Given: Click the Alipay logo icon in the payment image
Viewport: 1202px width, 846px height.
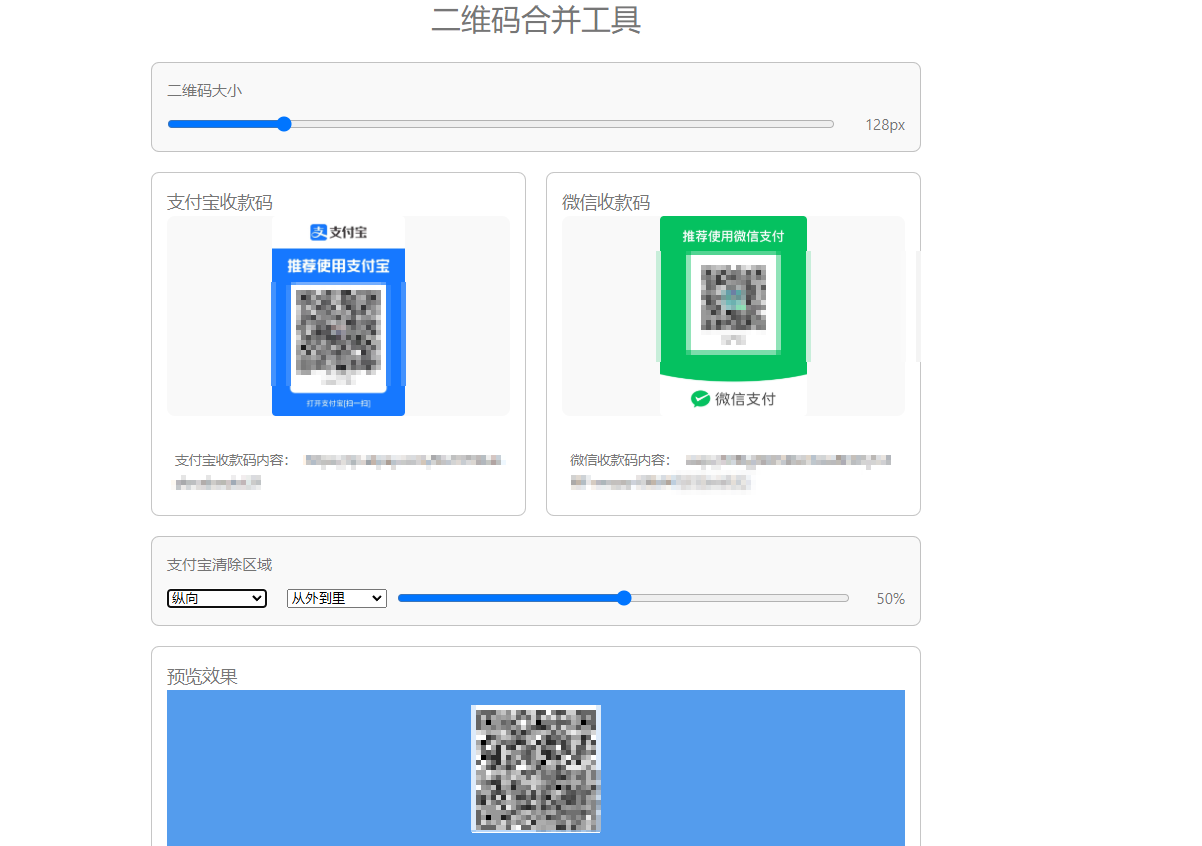Looking at the screenshot, I should click(x=319, y=232).
